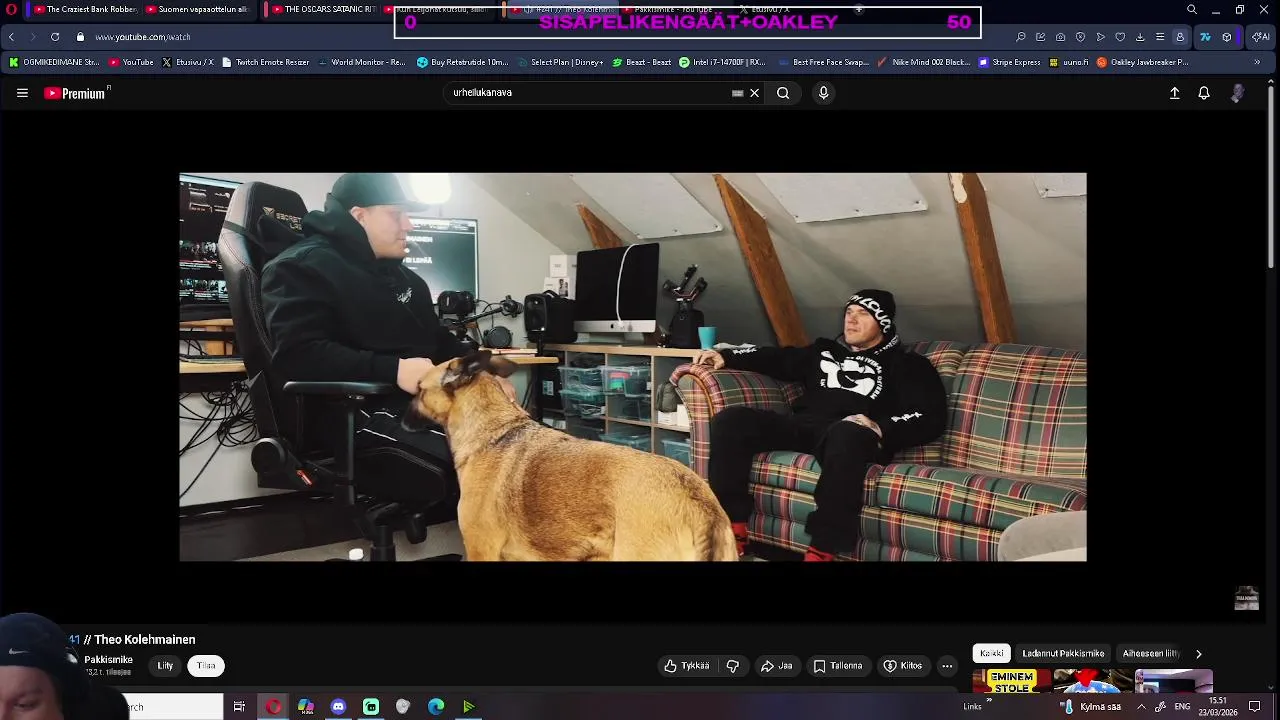Click the magnifier search button
The height and width of the screenshot is (720, 1280).
pyautogui.click(x=783, y=93)
